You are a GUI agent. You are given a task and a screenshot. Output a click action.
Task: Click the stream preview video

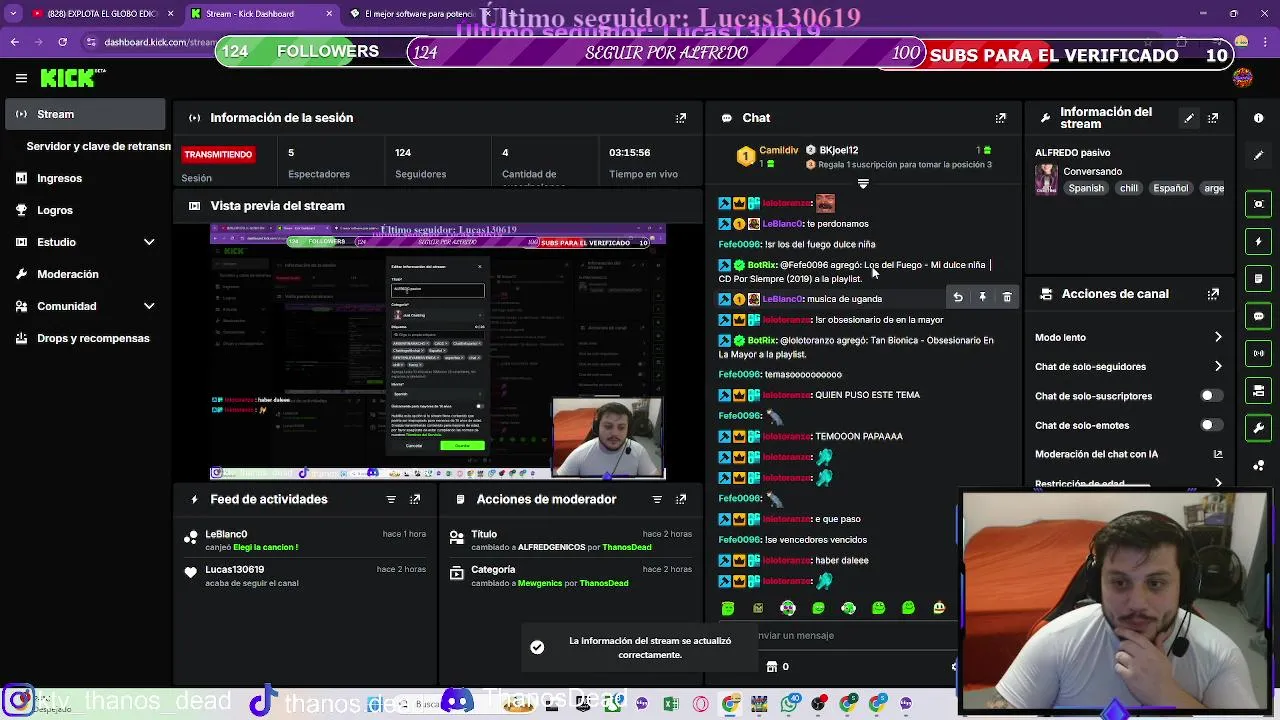(437, 352)
